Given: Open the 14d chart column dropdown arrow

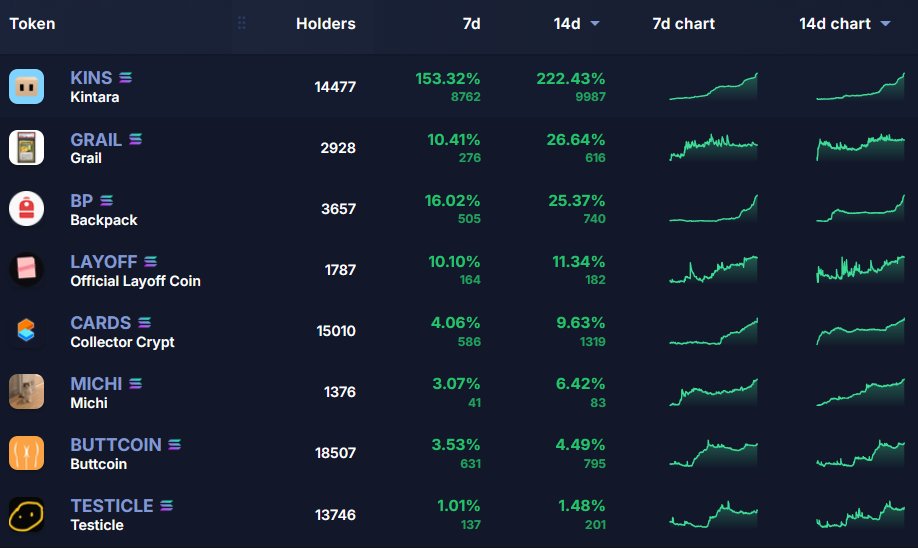Looking at the screenshot, I should 885,23.
